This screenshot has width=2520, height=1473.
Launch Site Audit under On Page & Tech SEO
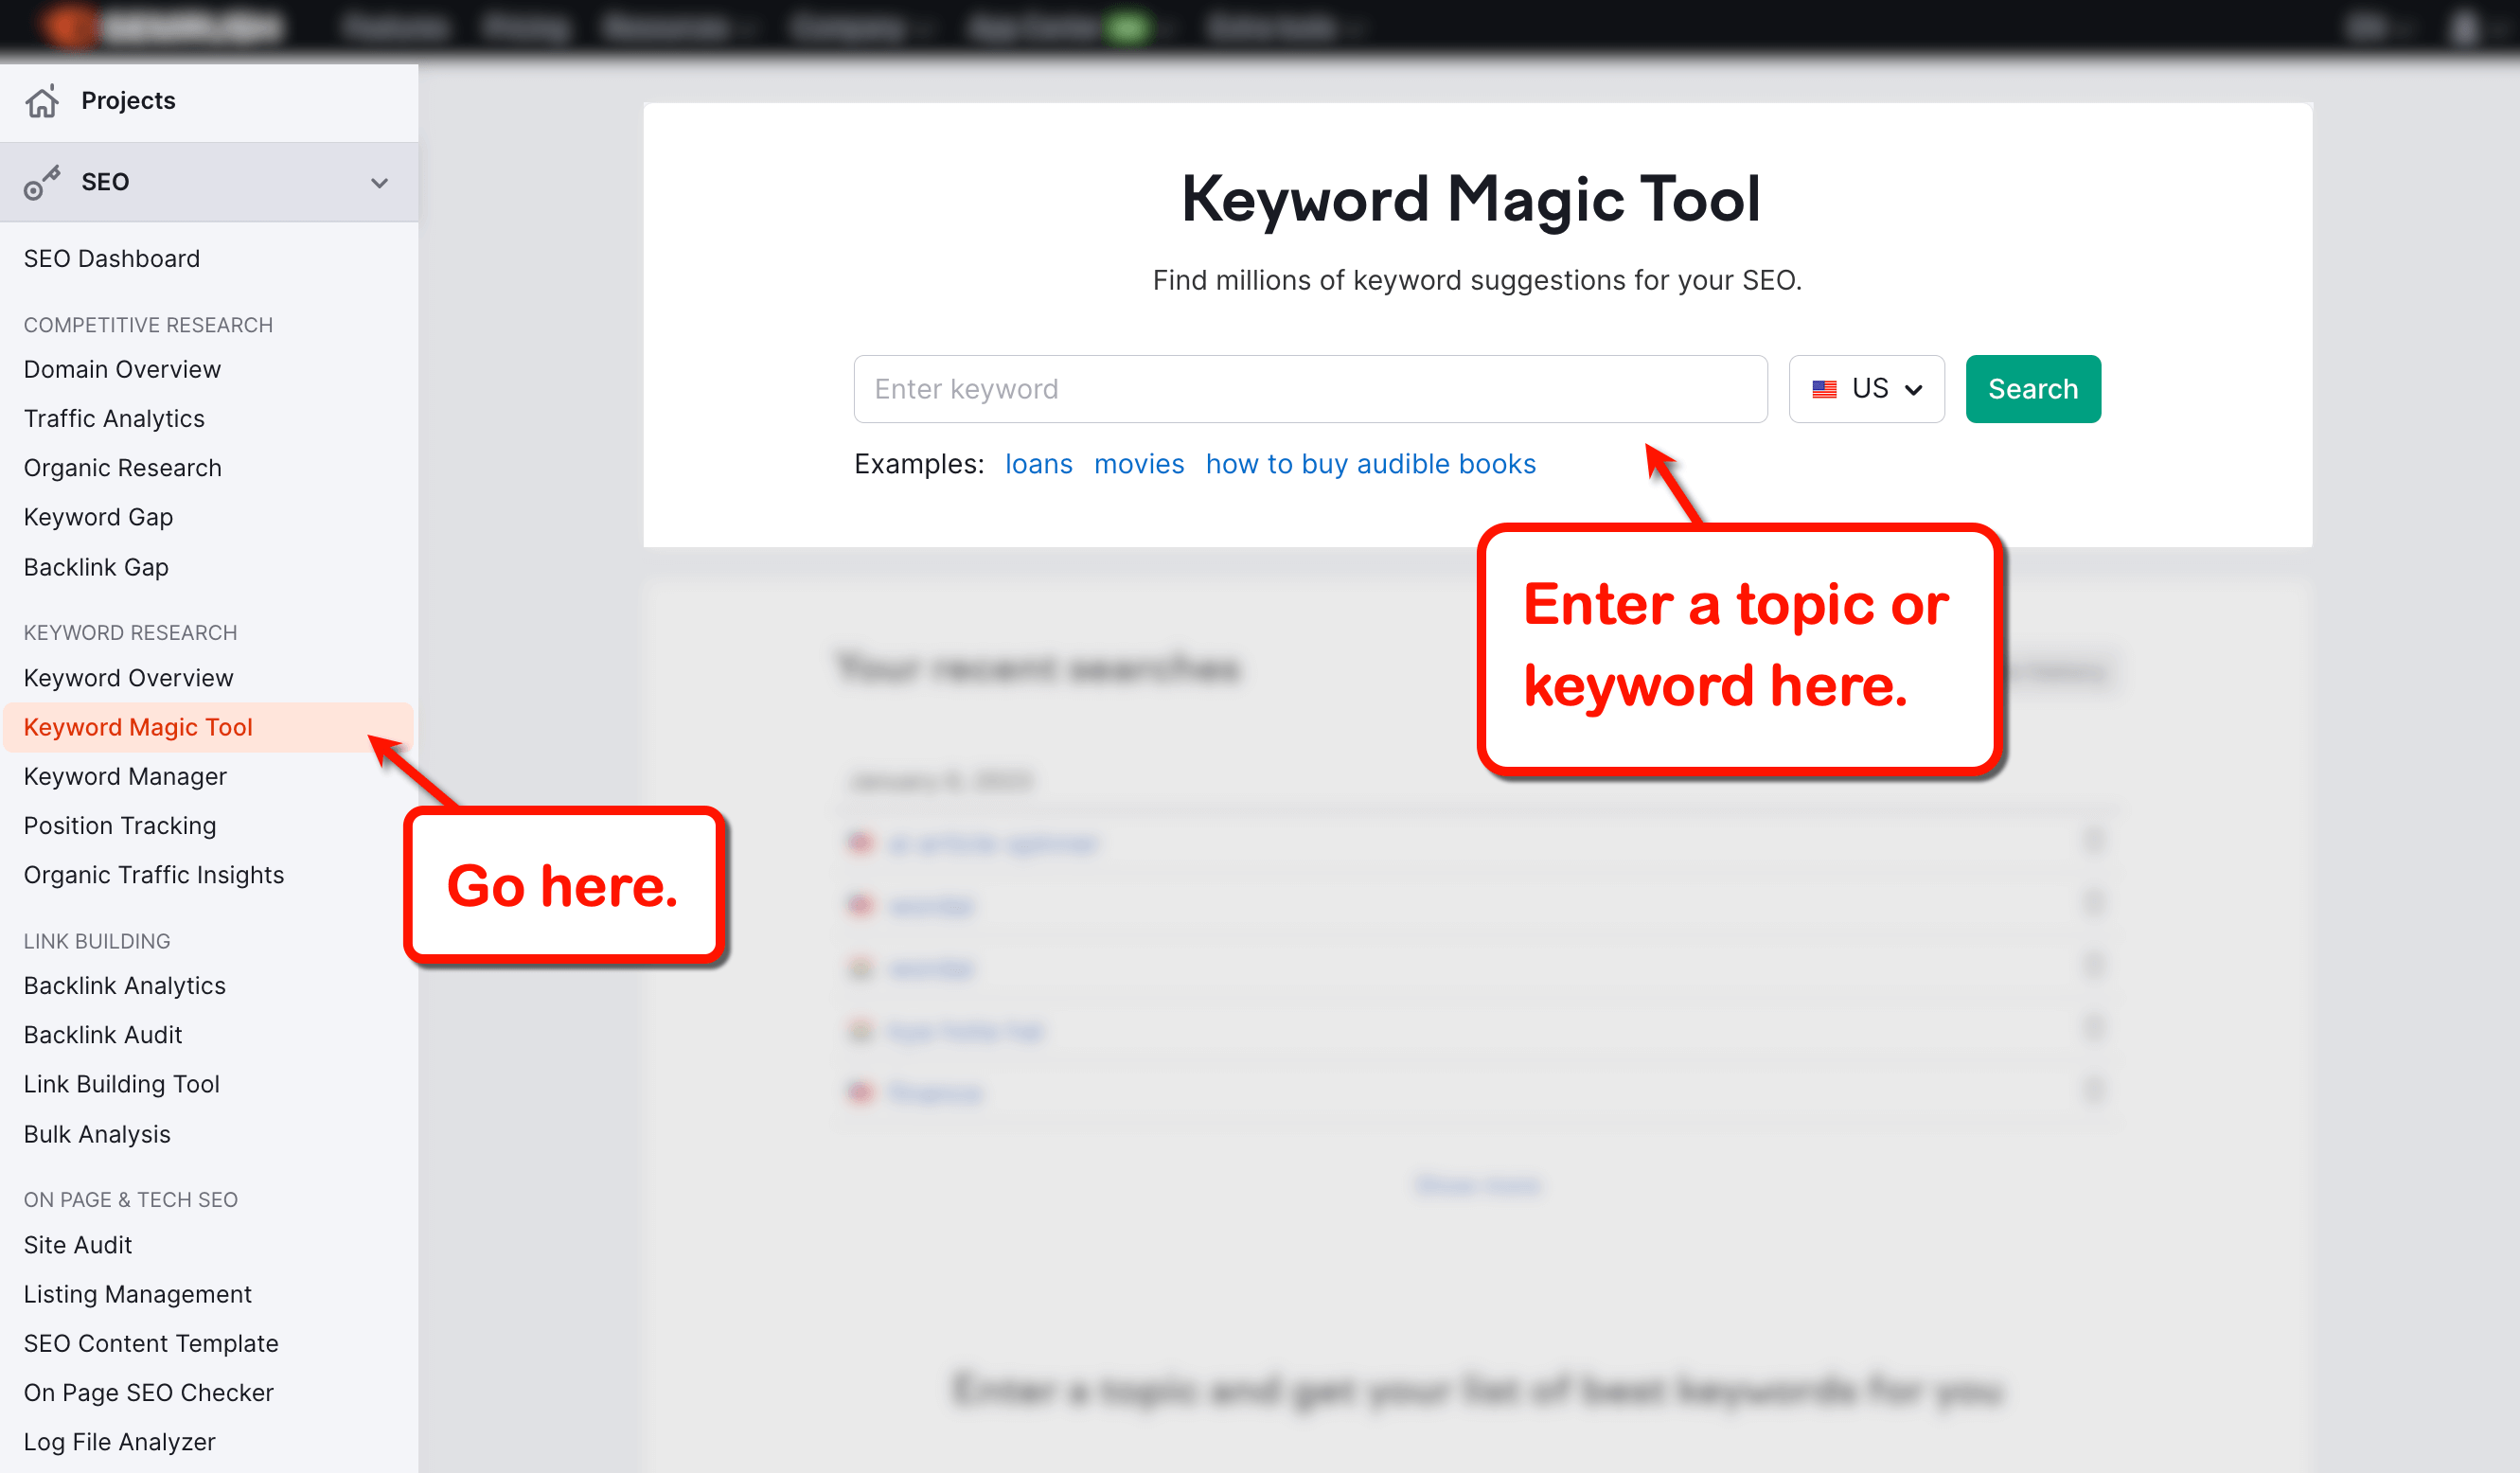77,1244
